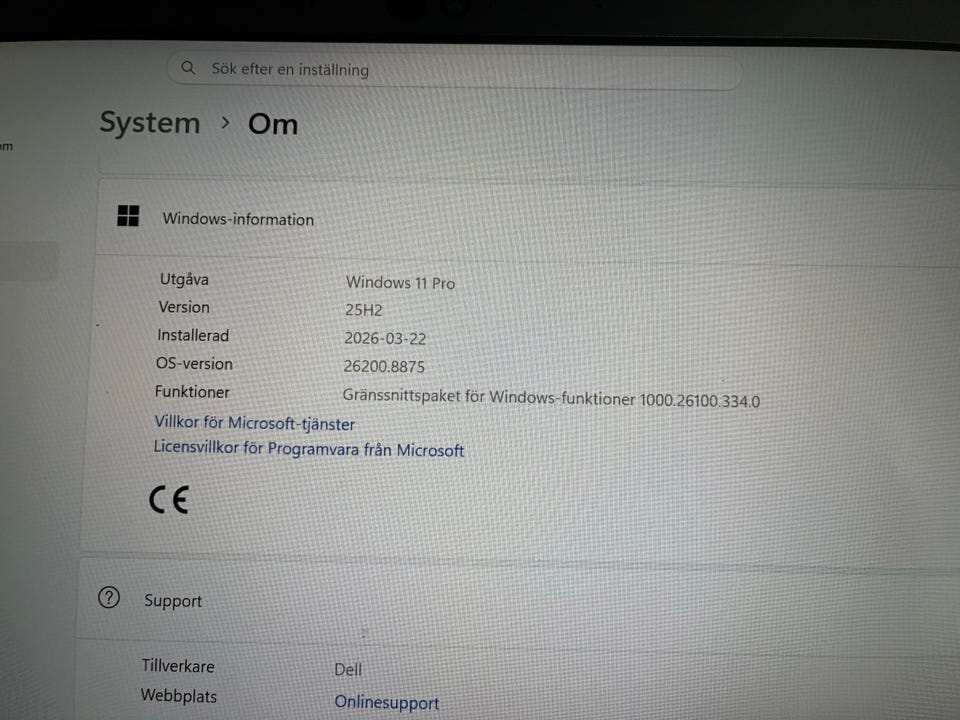This screenshot has width=960, height=720.
Task: Select OS build '26200.8875'
Action: (384, 366)
